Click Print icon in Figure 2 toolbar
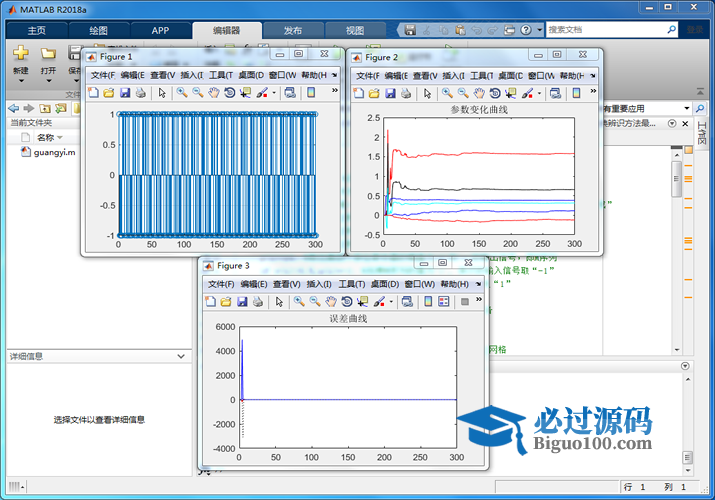The image size is (715, 500). tap(405, 93)
